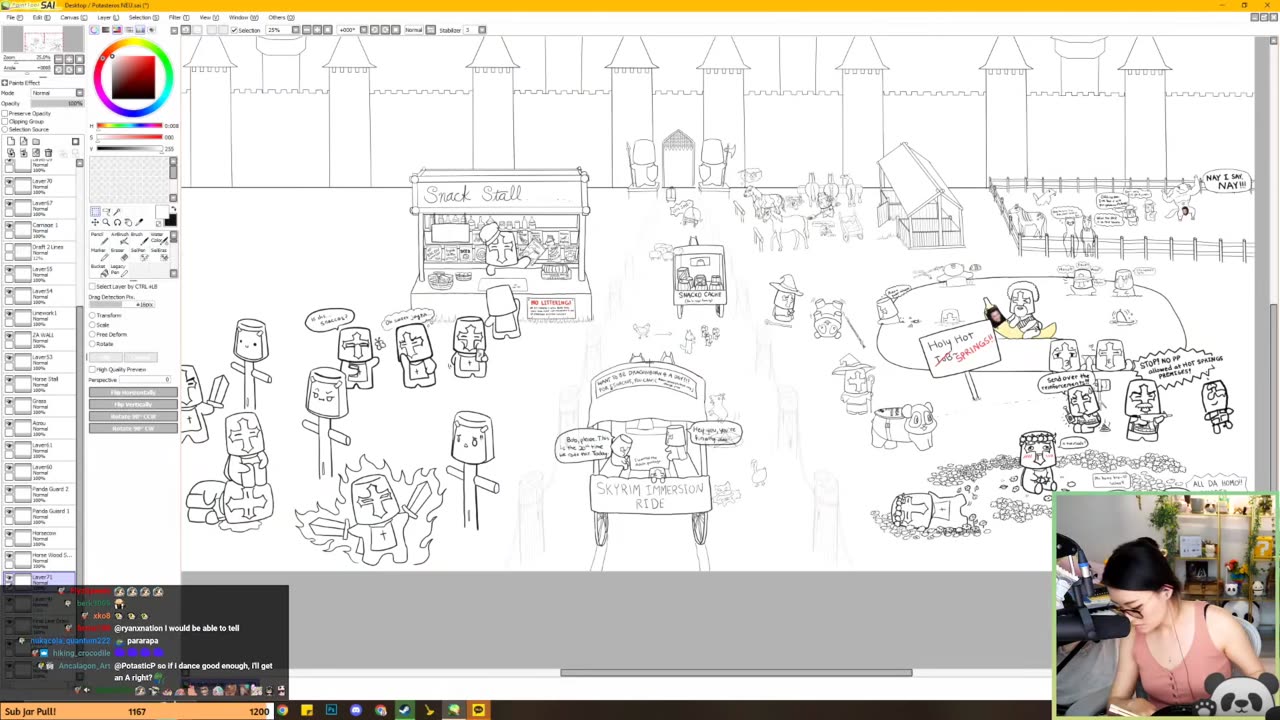Click the Flip Vertically button
Image resolution: width=1280 pixels, height=720 pixels.
coord(133,405)
